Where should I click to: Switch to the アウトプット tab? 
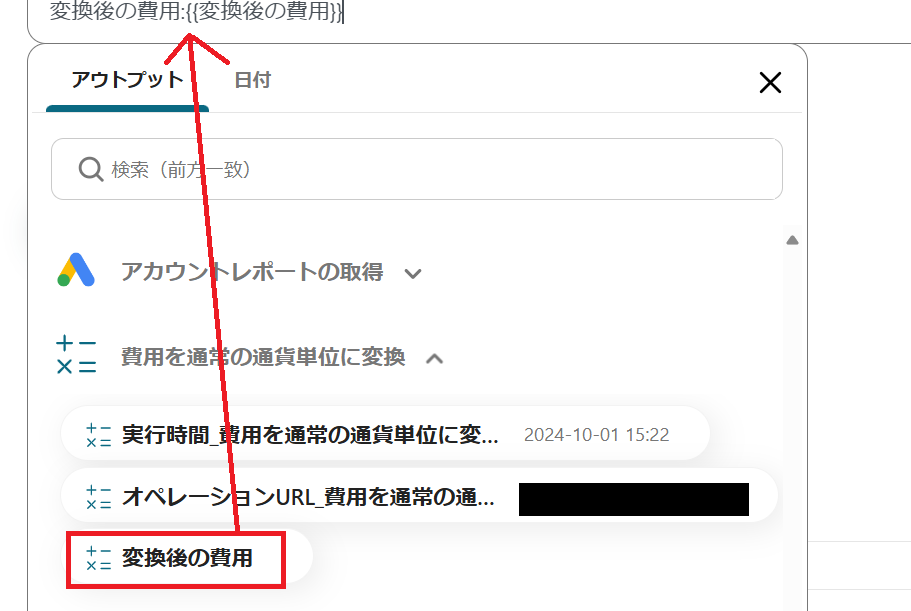click(127, 80)
